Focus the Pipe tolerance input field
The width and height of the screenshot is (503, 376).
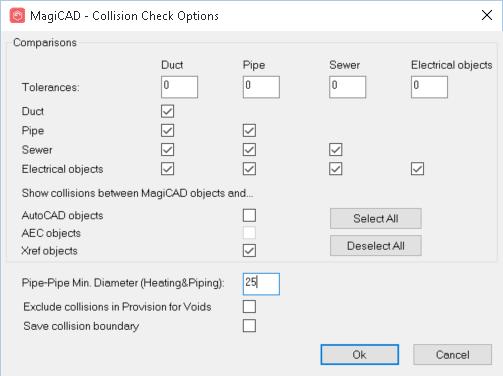[x=261, y=87]
